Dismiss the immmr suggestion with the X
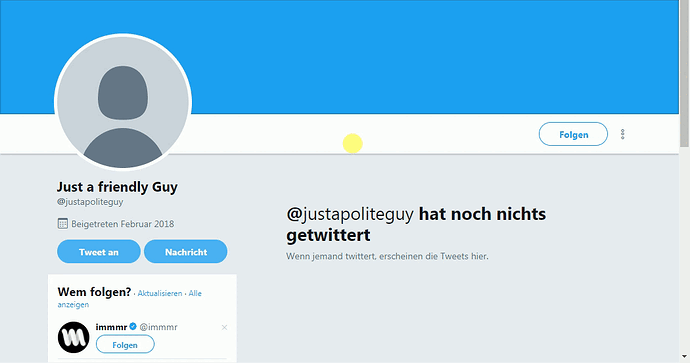690x363 pixels. tap(224, 327)
